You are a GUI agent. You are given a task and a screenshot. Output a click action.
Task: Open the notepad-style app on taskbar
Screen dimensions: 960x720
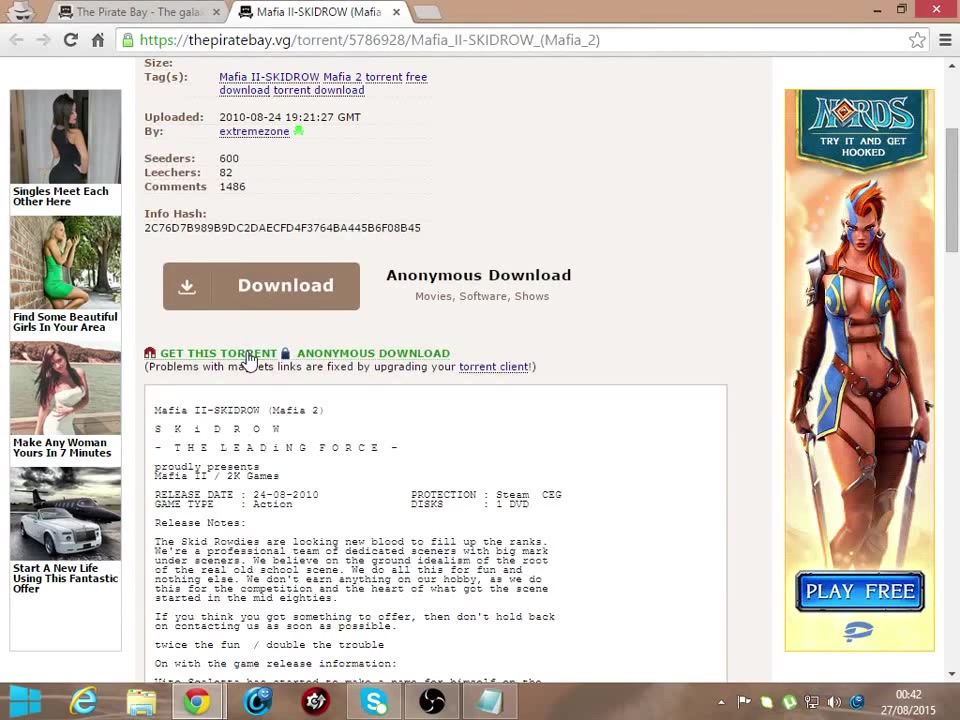point(489,702)
